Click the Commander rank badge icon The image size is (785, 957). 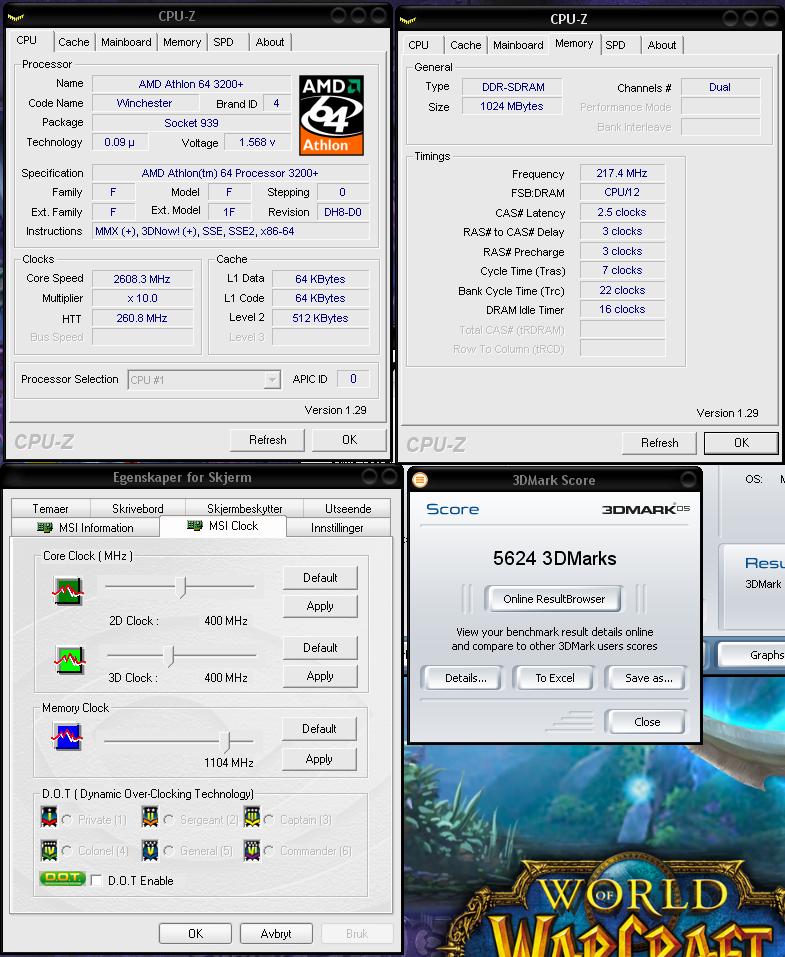251,850
